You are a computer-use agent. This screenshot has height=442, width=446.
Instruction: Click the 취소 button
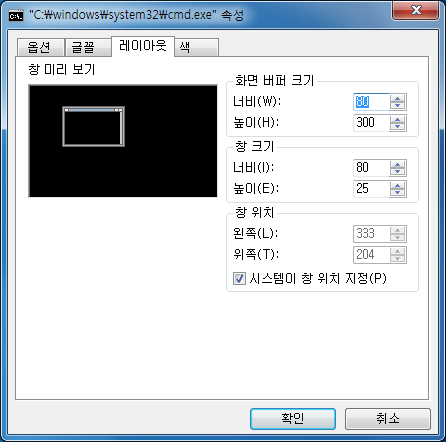[x=388, y=419]
